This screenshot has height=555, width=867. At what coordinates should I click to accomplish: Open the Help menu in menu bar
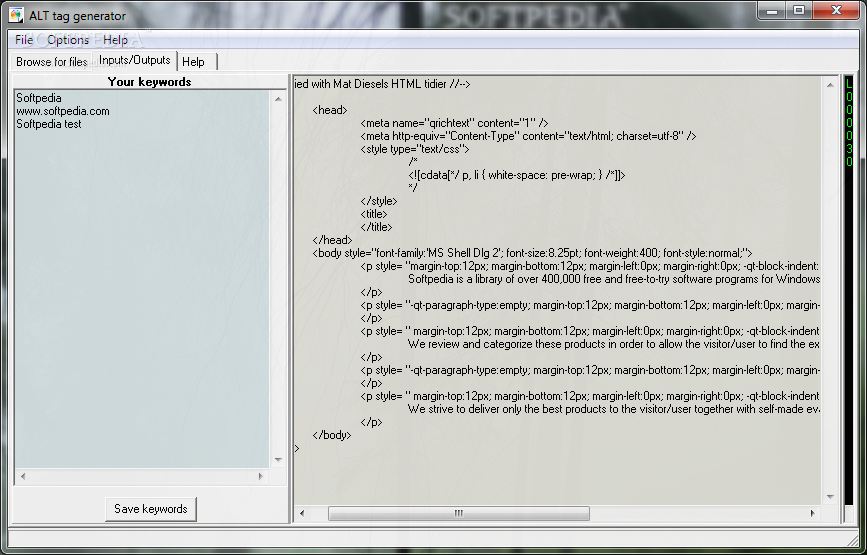pyautogui.click(x=115, y=40)
